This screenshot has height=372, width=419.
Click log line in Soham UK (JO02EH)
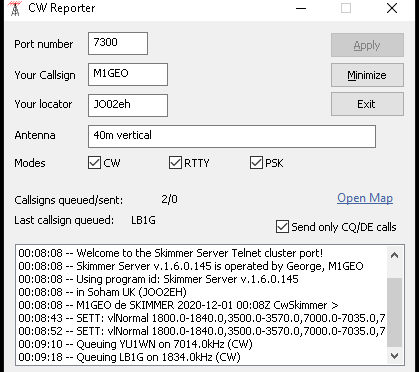[x=102, y=292]
